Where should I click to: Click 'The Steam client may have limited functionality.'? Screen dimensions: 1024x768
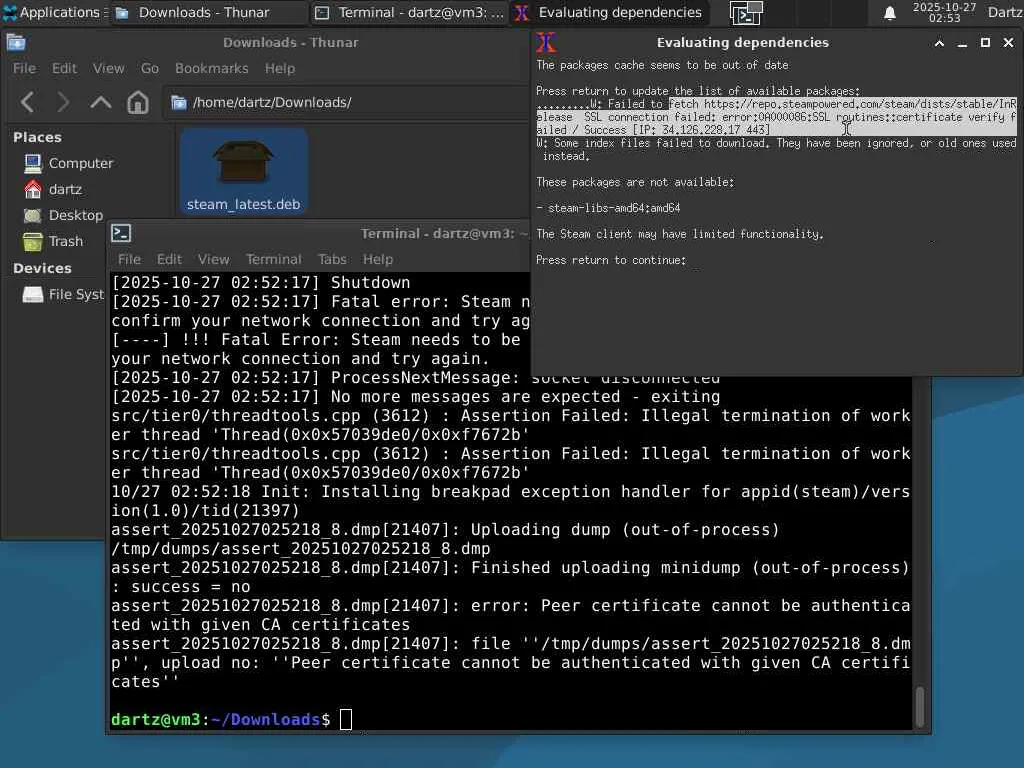pos(680,234)
